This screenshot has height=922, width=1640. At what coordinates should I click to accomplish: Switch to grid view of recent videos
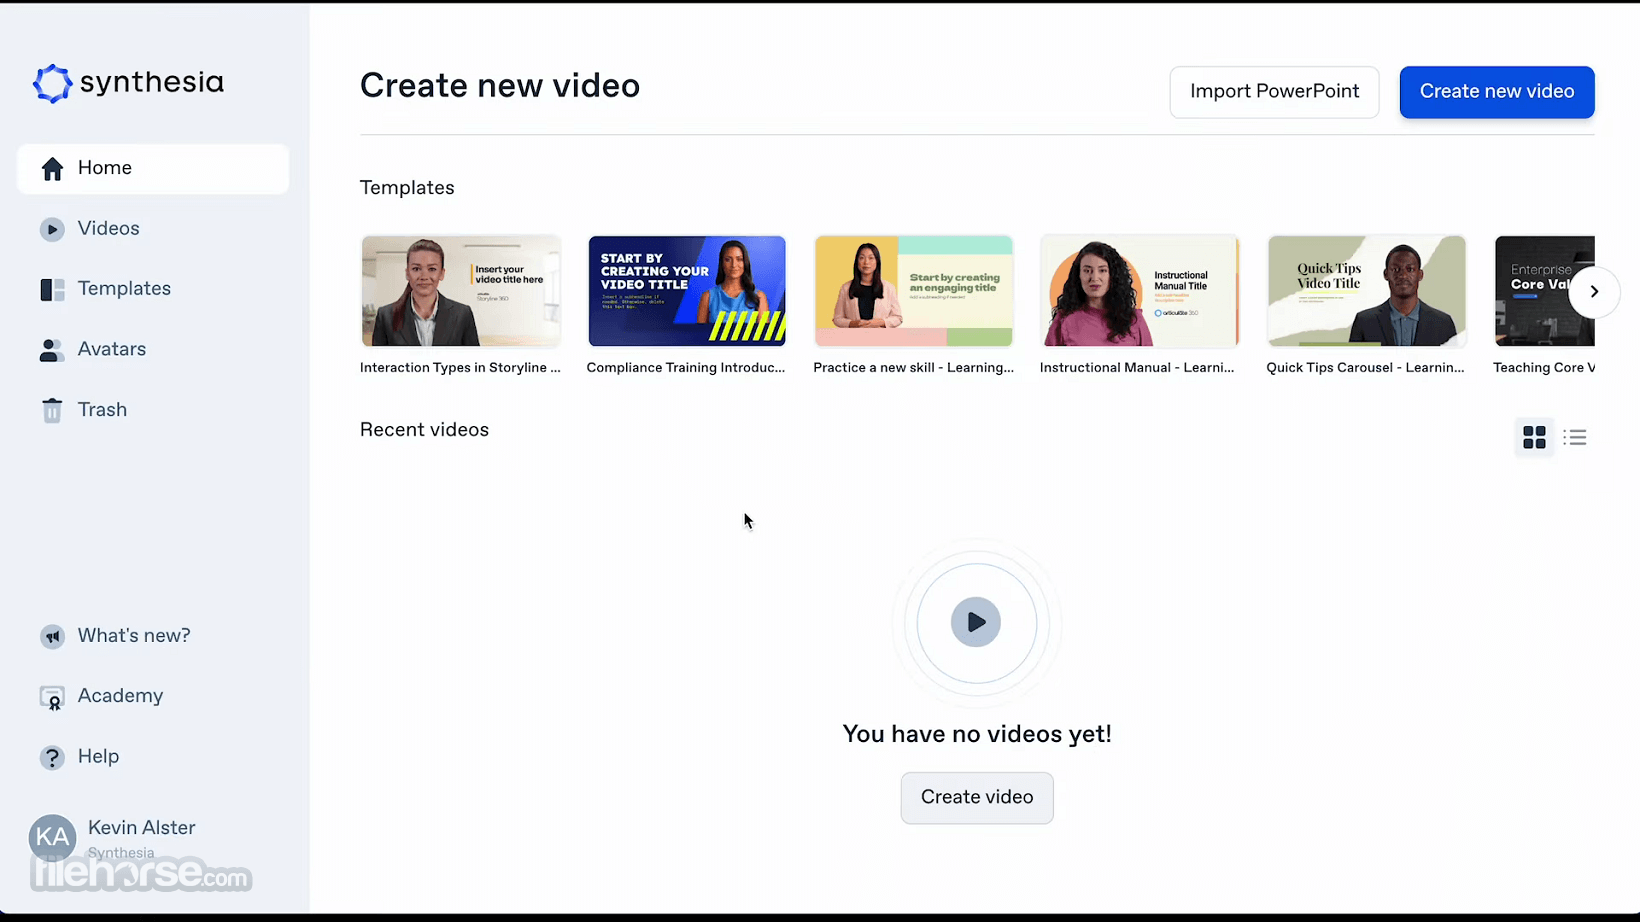(1534, 437)
